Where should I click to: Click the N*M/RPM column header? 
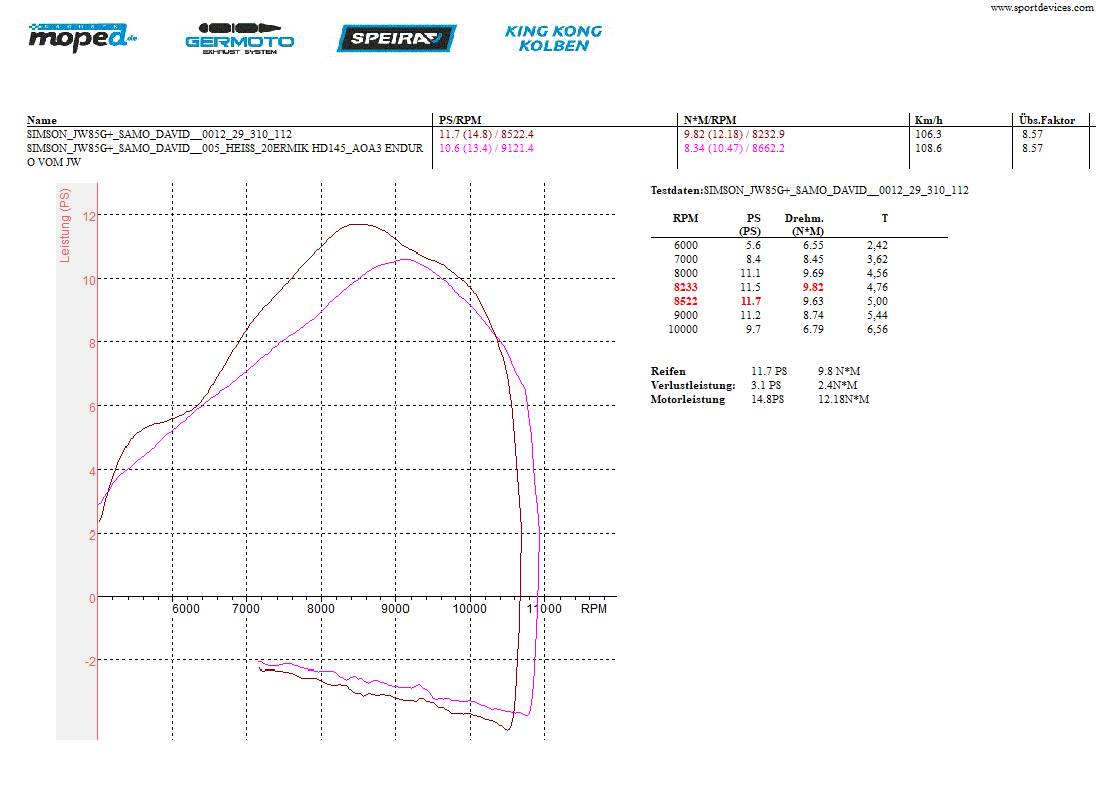[x=709, y=120]
